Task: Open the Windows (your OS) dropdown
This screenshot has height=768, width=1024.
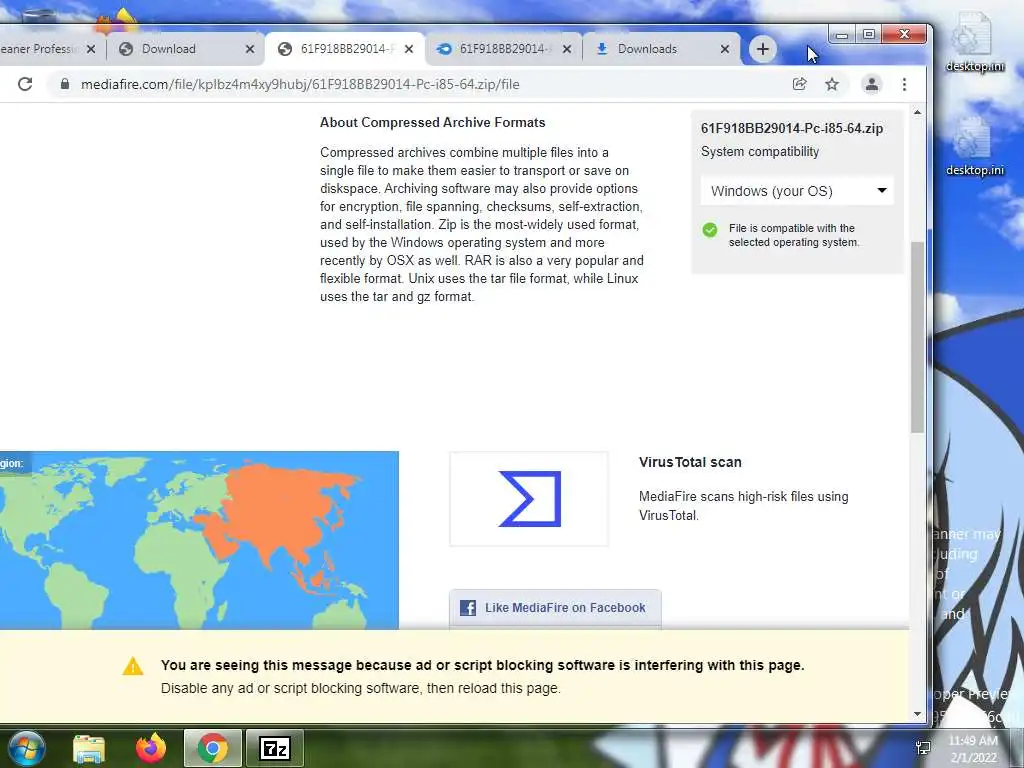Action: pyautogui.click(x=797, y=191)
